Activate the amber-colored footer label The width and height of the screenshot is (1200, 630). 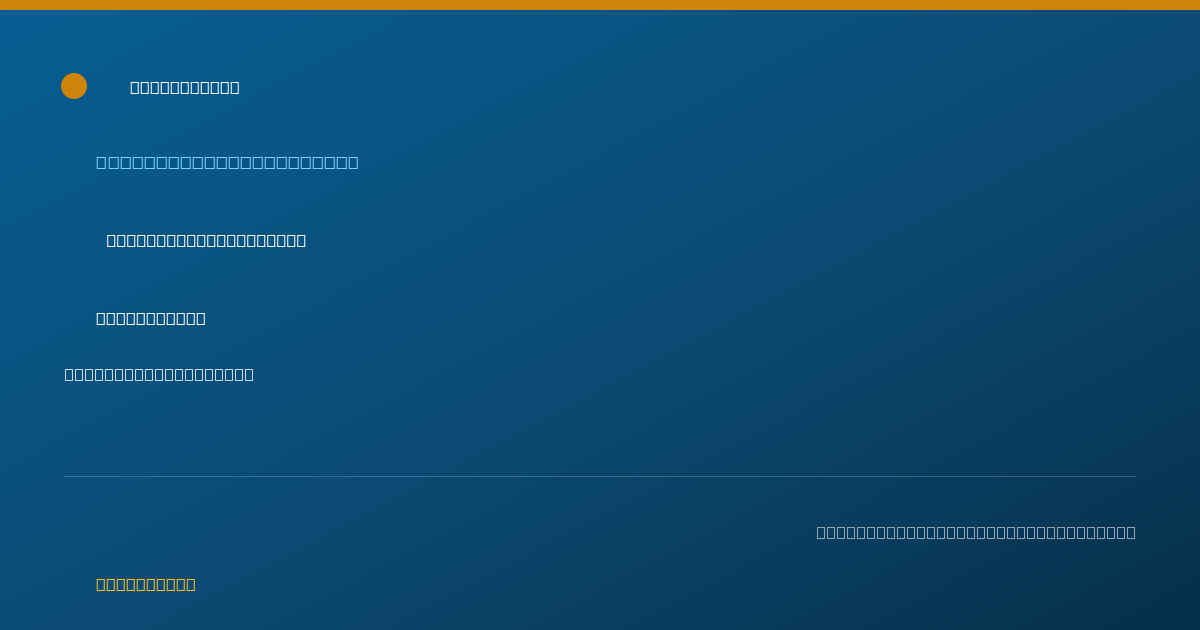click(x=146, y=584)
